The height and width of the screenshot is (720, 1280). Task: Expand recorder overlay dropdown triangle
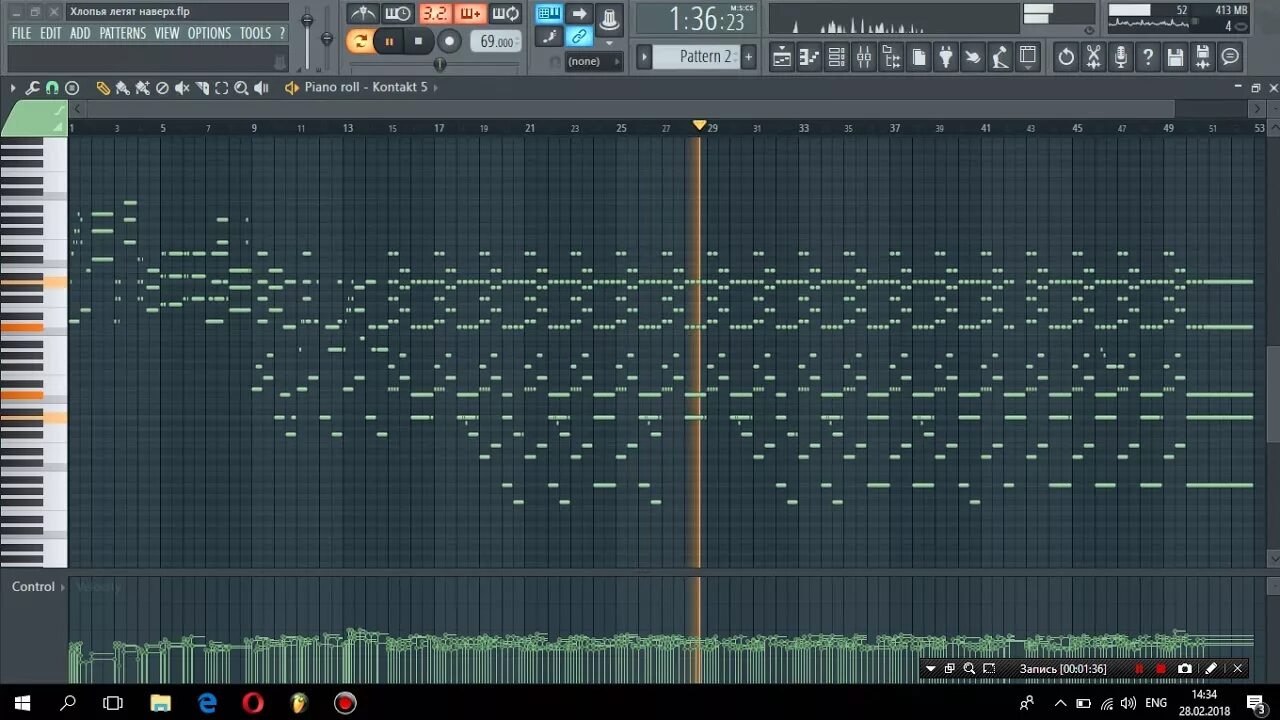click(x=931, y=668)
